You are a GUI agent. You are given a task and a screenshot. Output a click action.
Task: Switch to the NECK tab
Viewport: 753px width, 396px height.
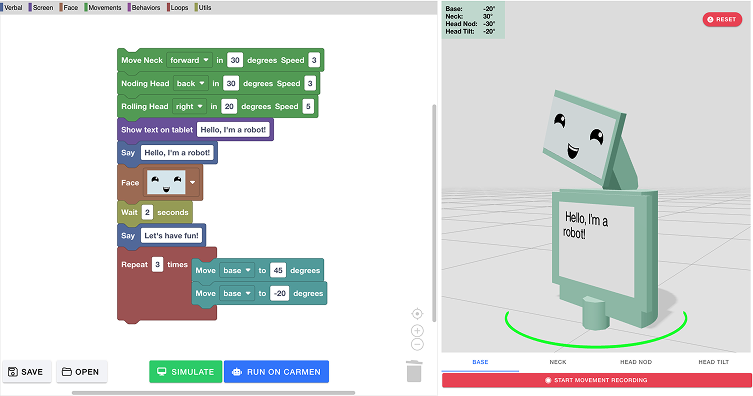click(558, 362)
